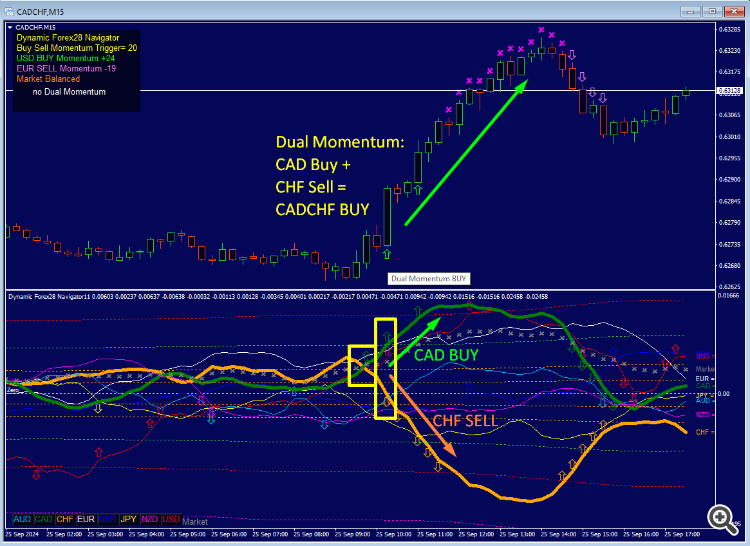Click the 'Dual Momentum BUY' tooltip label
This screenshot has height=546, width=750.
pos(429,279)
